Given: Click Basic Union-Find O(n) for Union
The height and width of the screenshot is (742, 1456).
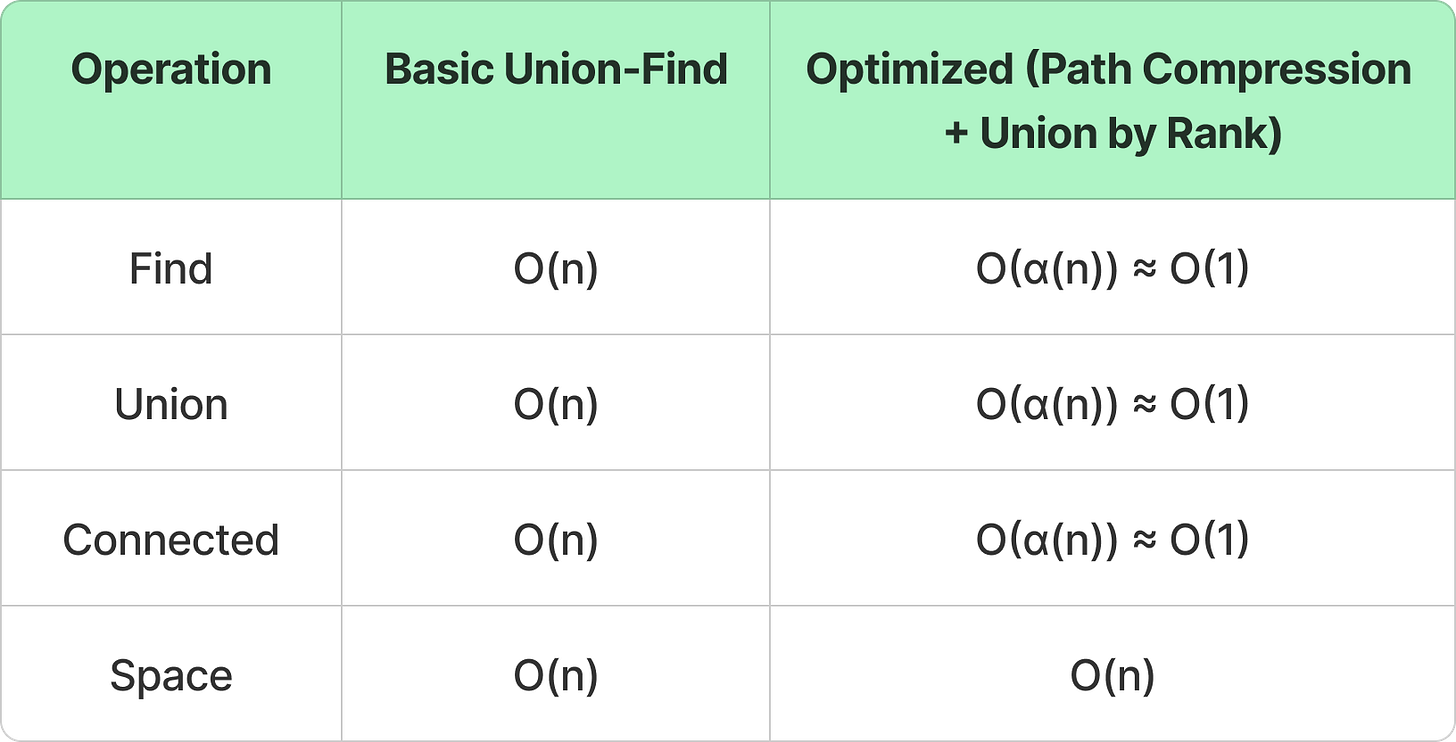Looking at the screenshot, I should 556,405.
